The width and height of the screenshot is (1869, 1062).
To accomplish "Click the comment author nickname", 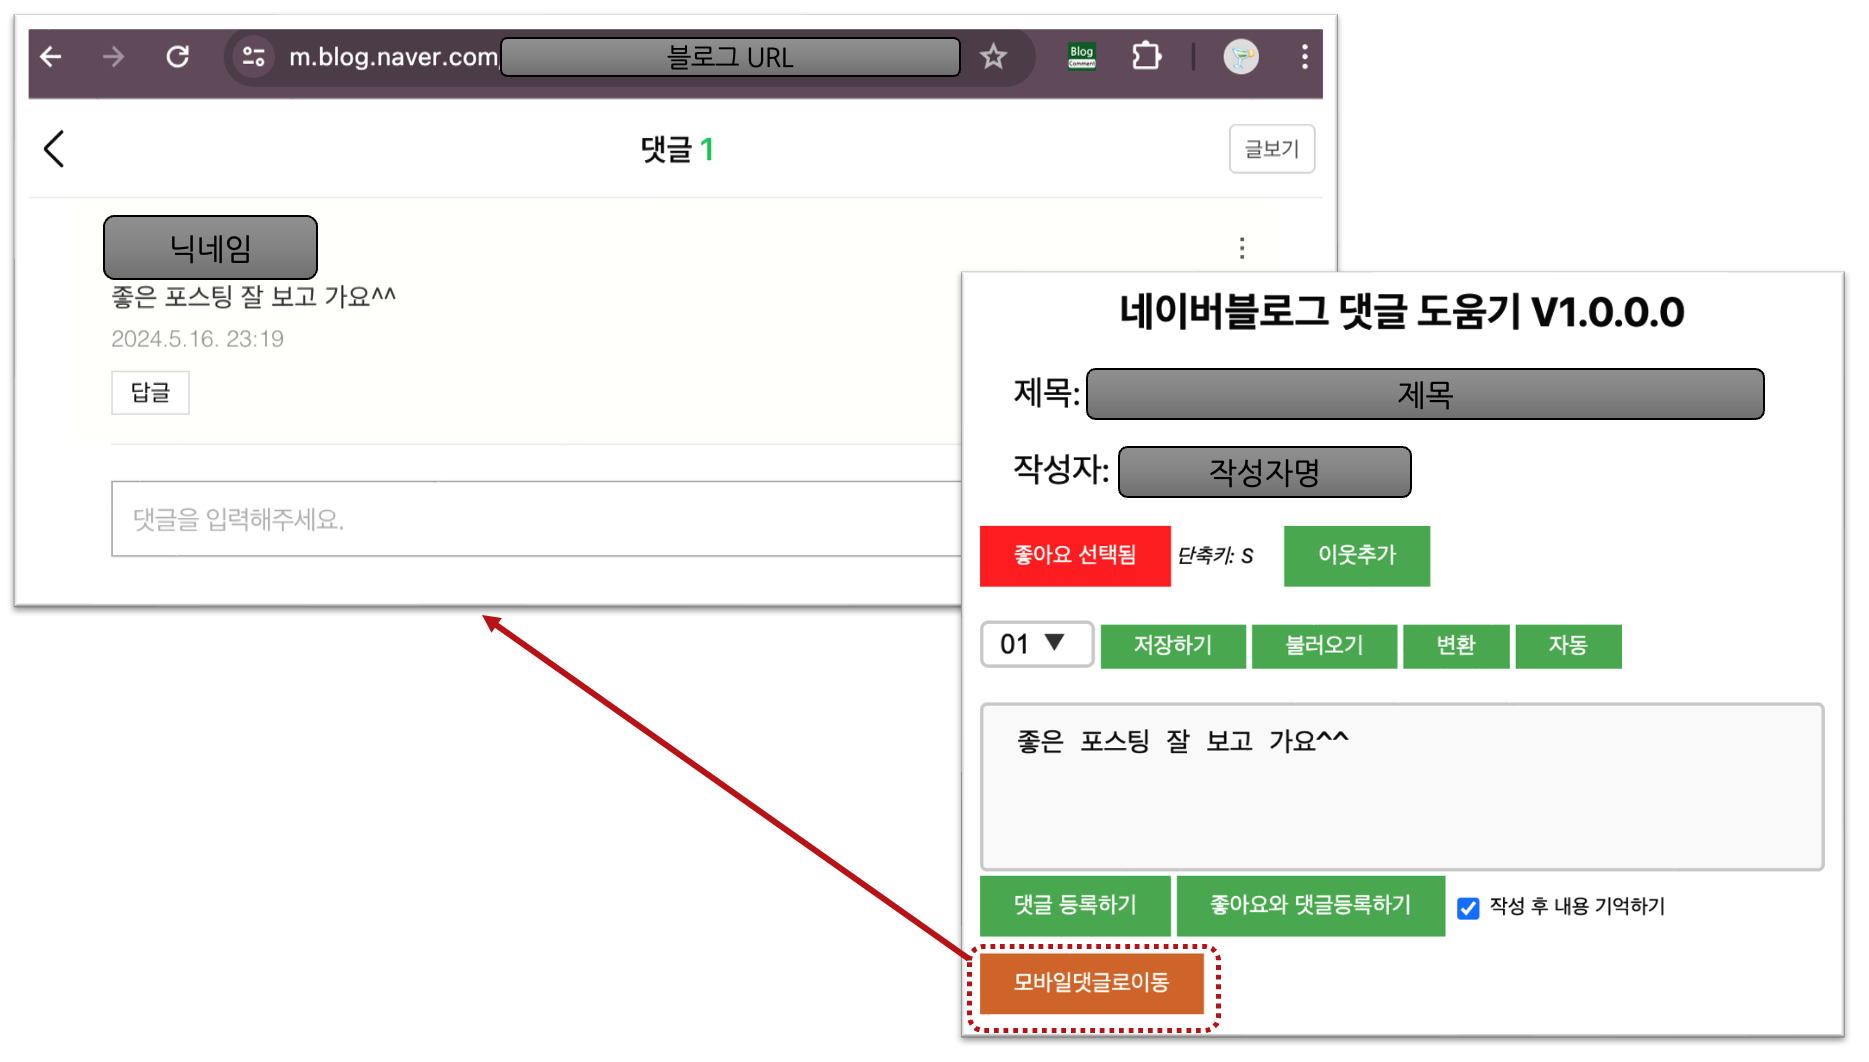I will (x=210, y=247).
